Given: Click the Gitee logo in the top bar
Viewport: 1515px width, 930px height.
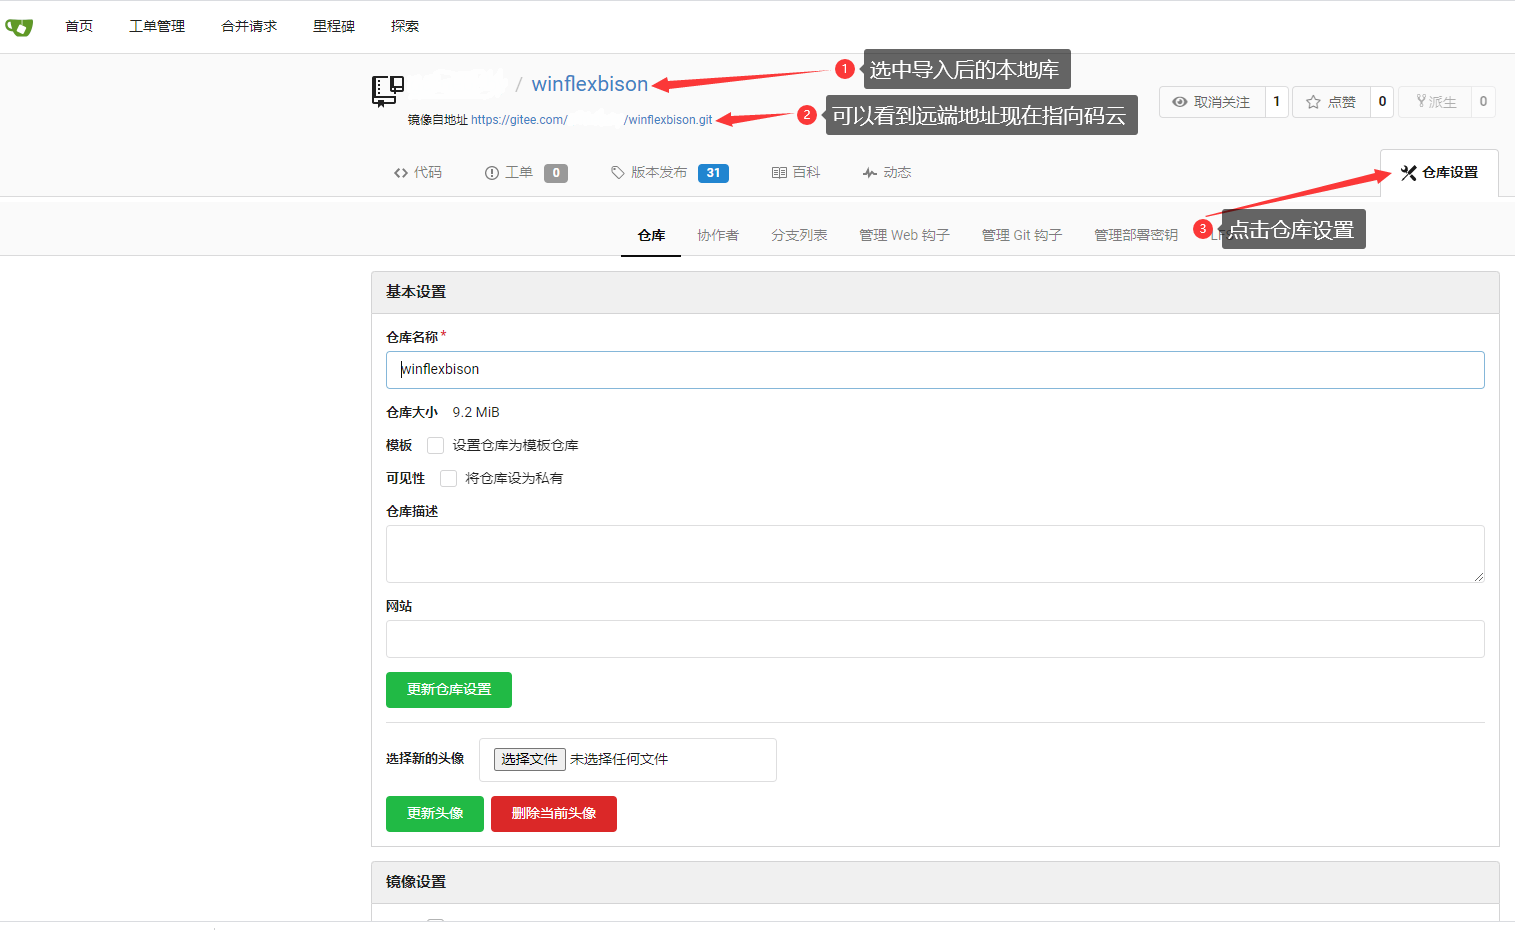Looking at the screenshot, I should tap(19, 26).
